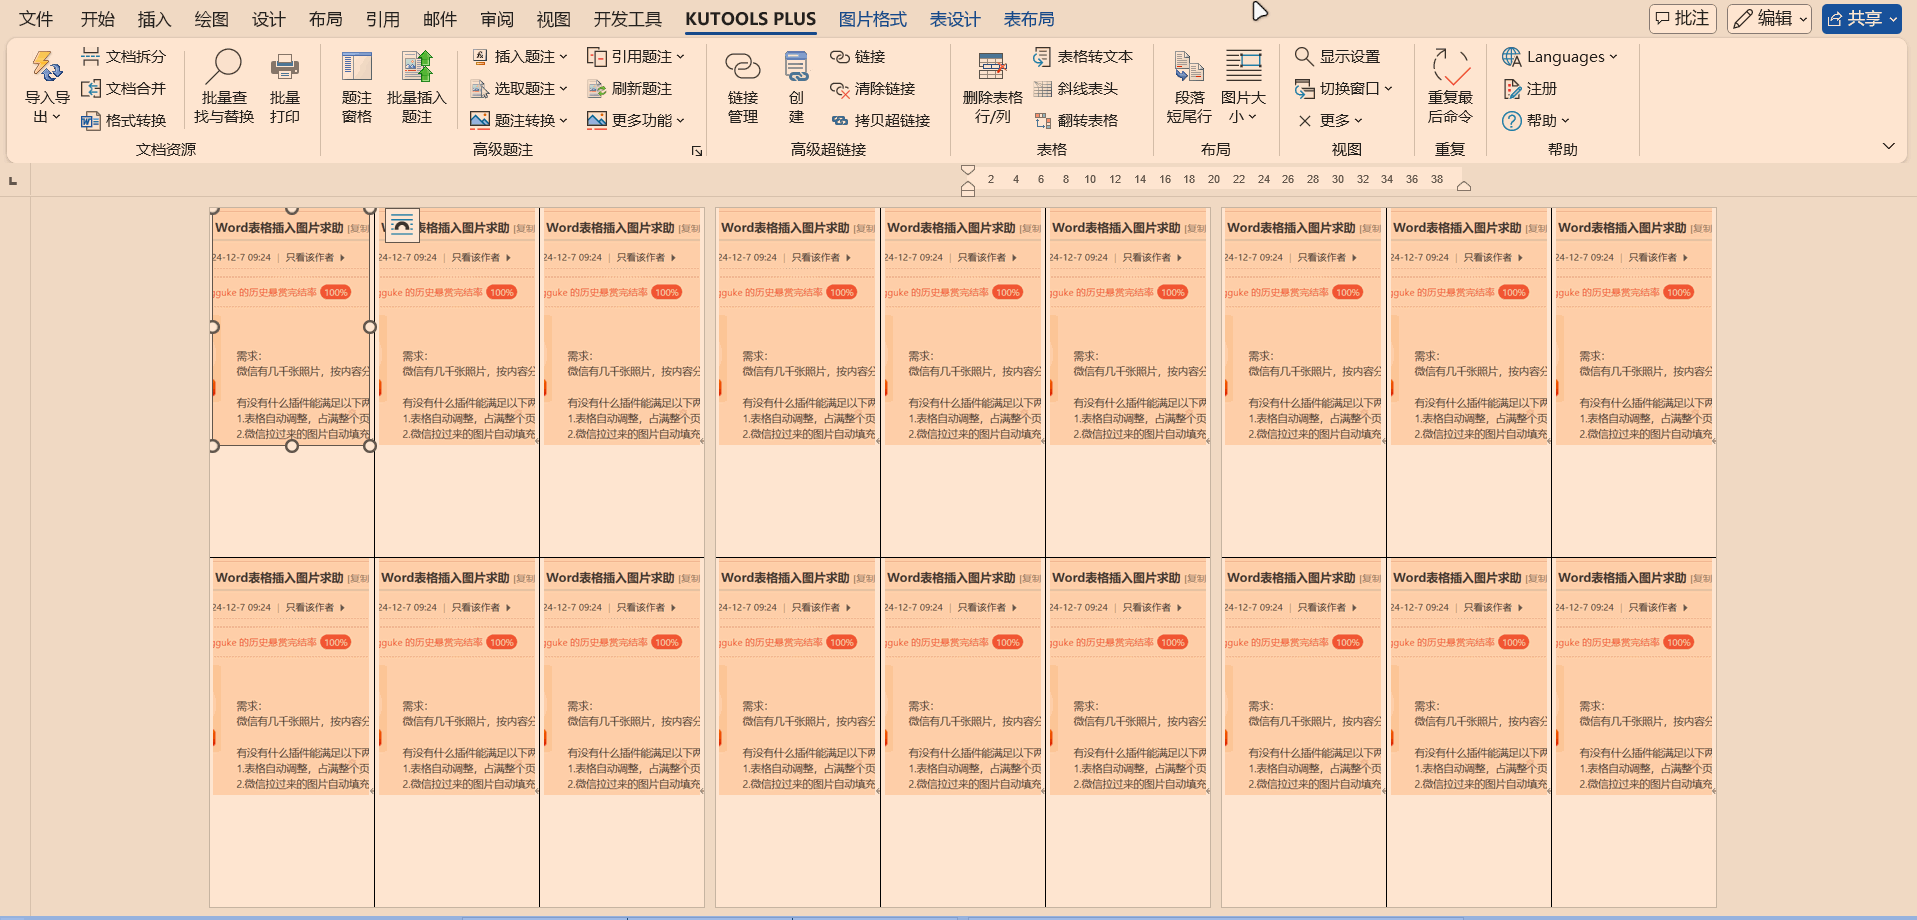Expand the Languages dropdown
The image size is (1917, 920).
coord(1560,57)
